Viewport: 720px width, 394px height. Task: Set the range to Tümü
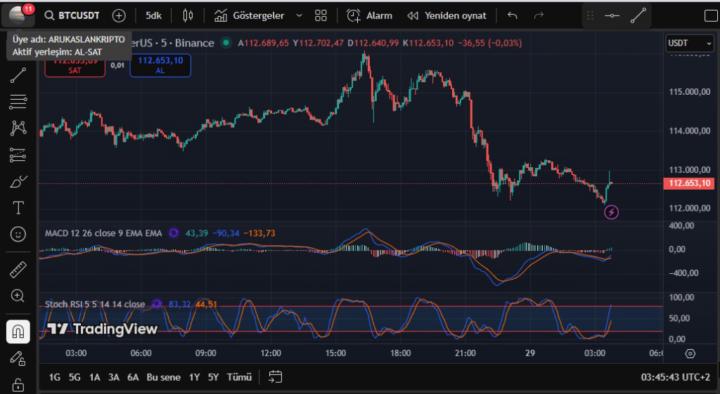(x=239, y=377)
